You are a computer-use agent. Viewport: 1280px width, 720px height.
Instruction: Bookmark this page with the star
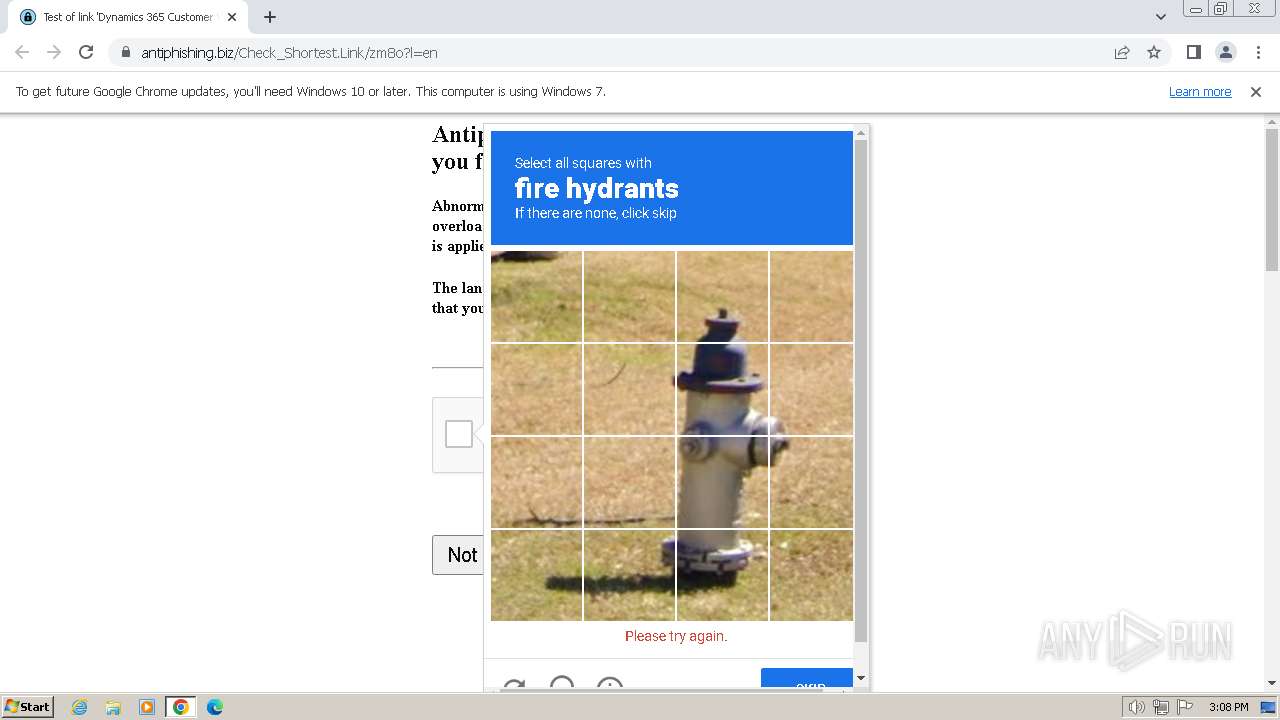(x=1154, y=52)
